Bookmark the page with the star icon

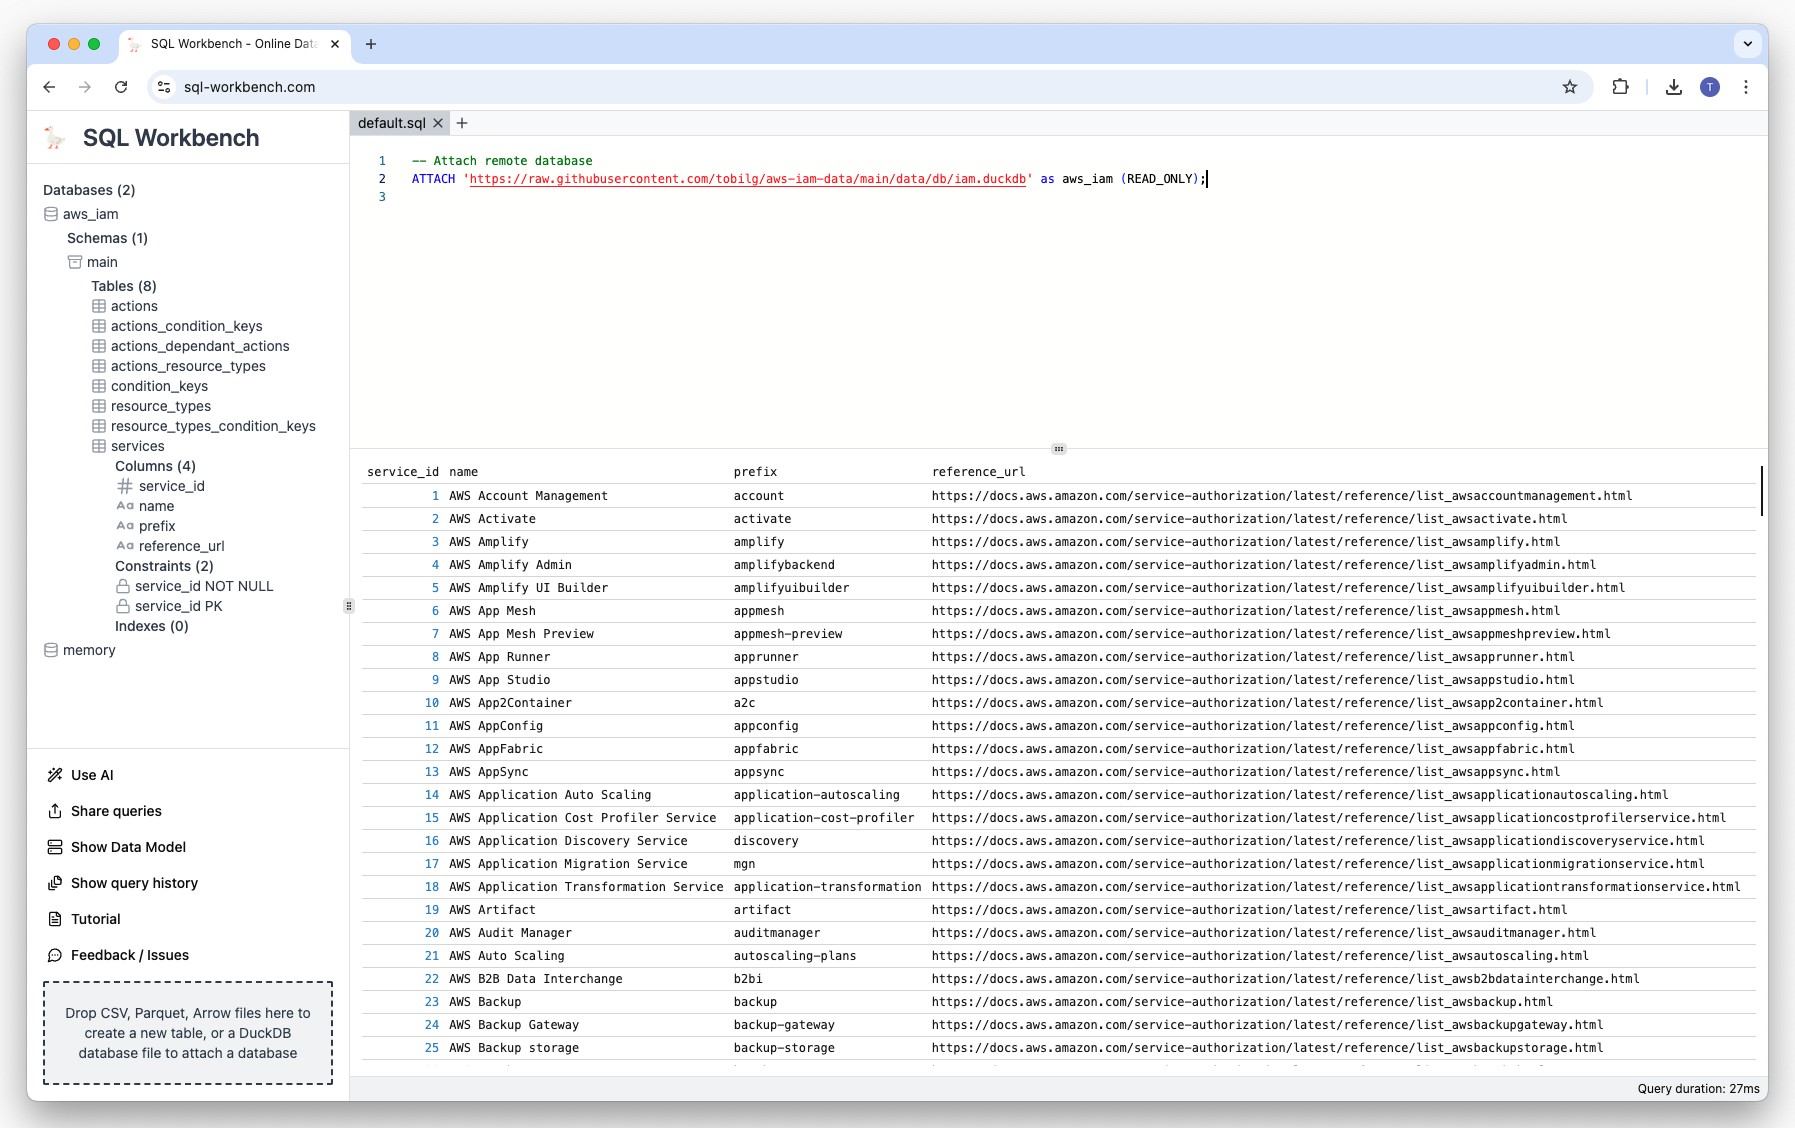[x=1569, y=87]
